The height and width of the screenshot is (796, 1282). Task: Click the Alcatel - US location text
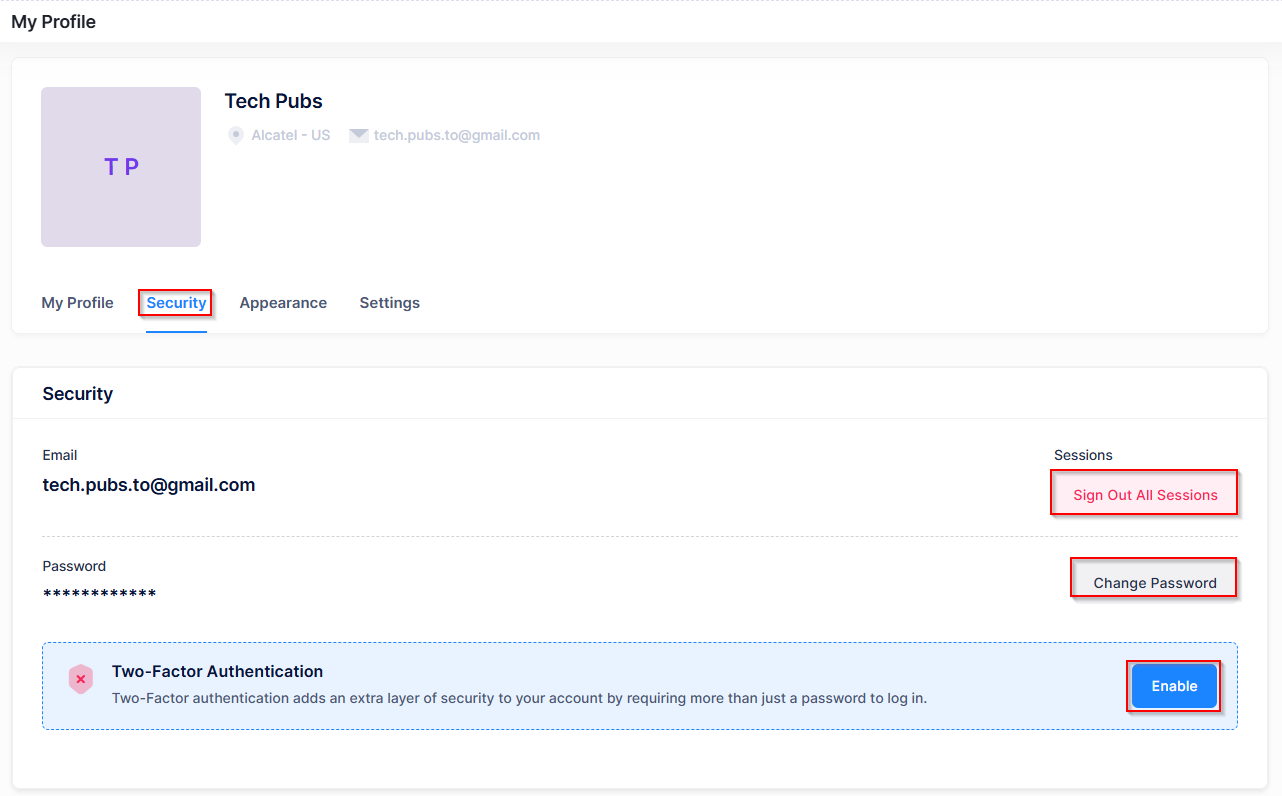coord(290,135)
